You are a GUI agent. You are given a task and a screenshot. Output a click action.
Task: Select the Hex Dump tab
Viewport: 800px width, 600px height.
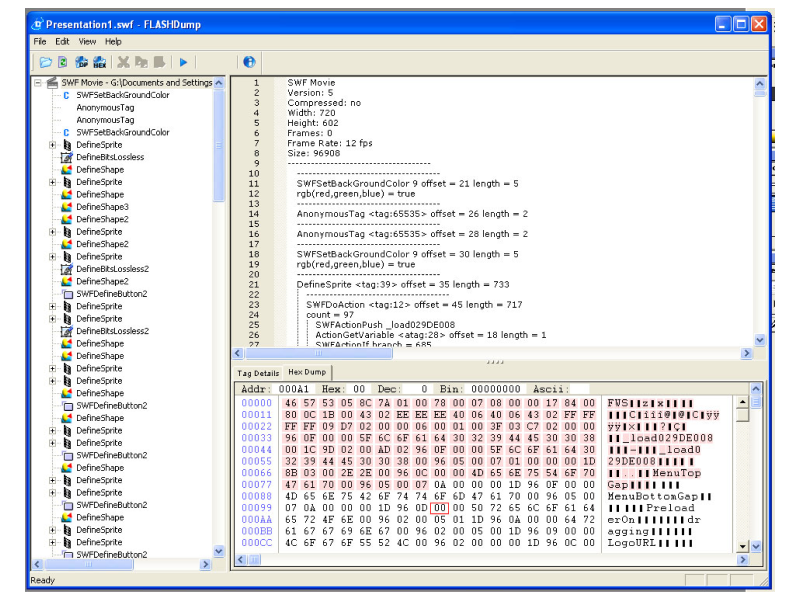coord(307,372)
